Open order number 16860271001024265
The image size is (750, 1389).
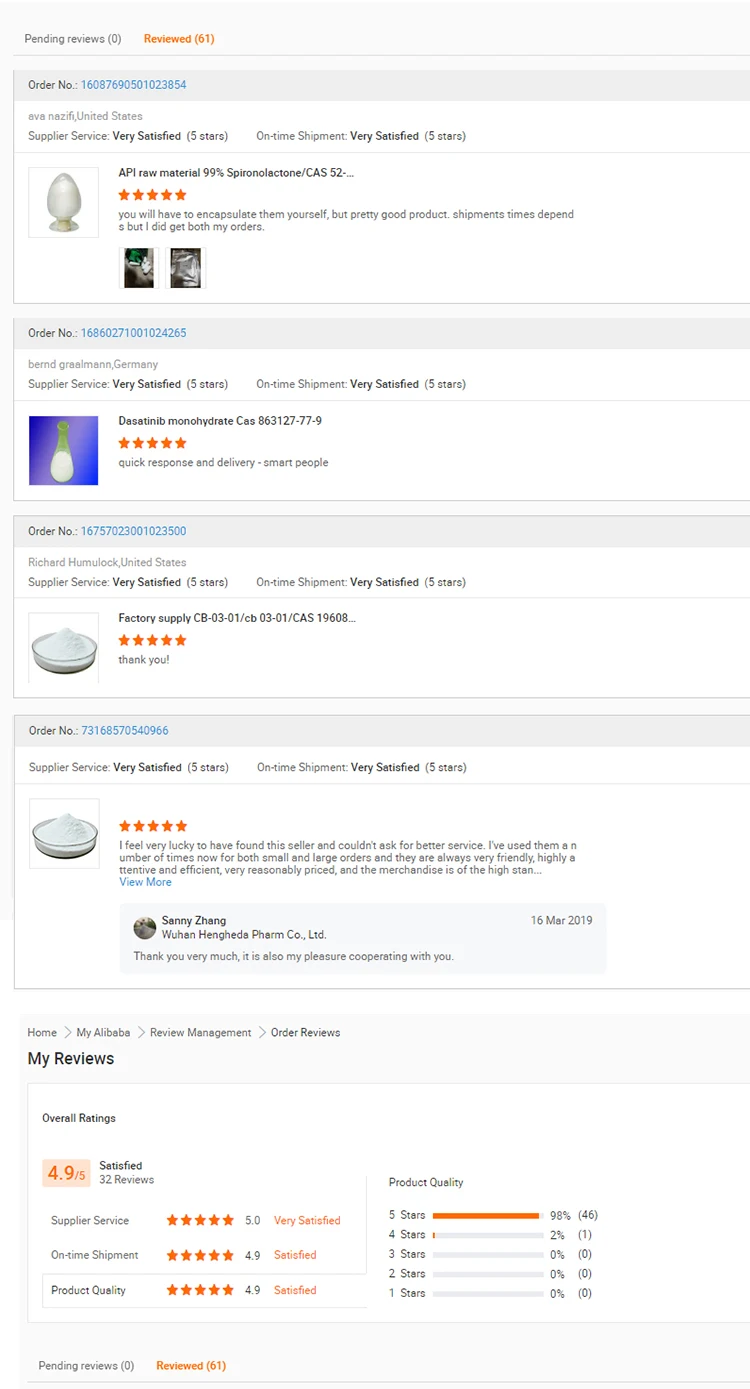point(133,333)
